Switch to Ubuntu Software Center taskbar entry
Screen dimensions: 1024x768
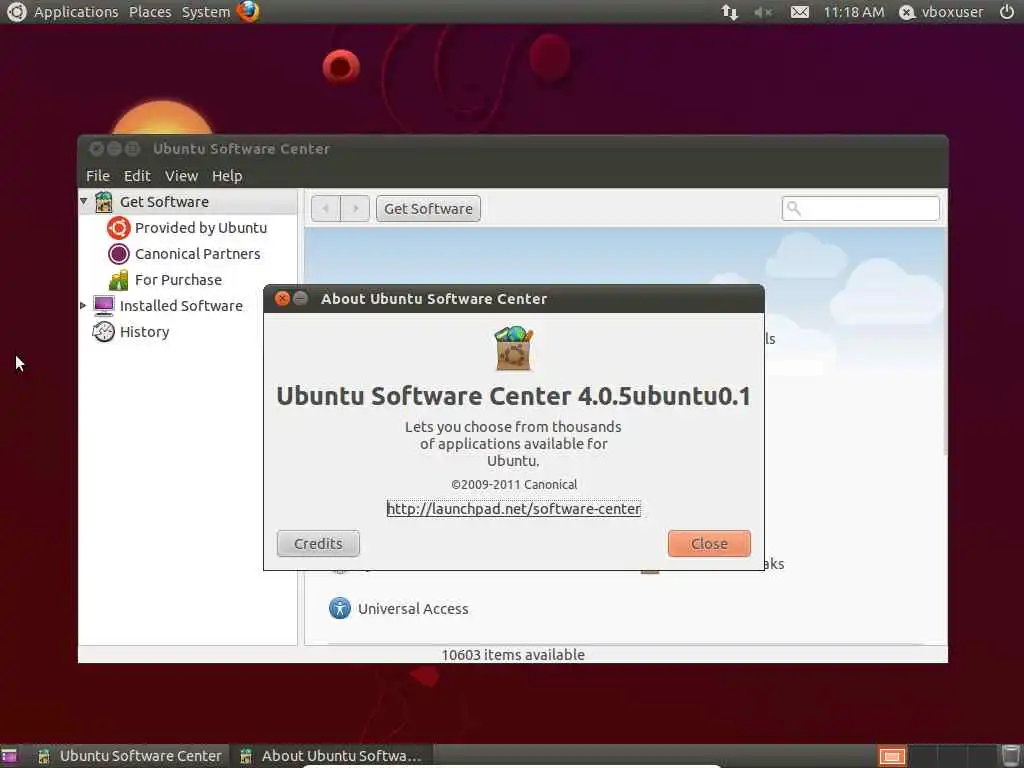tap(130, 756)
